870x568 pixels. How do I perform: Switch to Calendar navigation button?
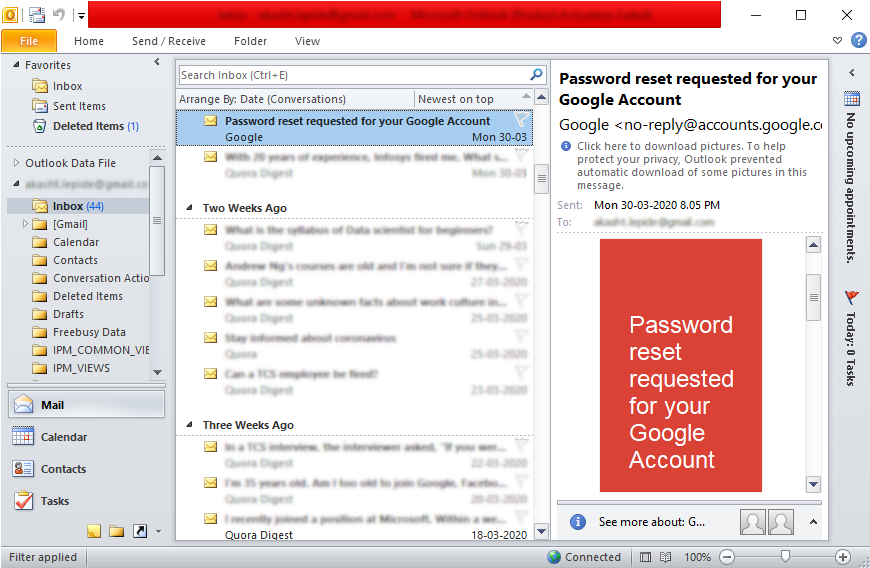[x=86, y=437]
